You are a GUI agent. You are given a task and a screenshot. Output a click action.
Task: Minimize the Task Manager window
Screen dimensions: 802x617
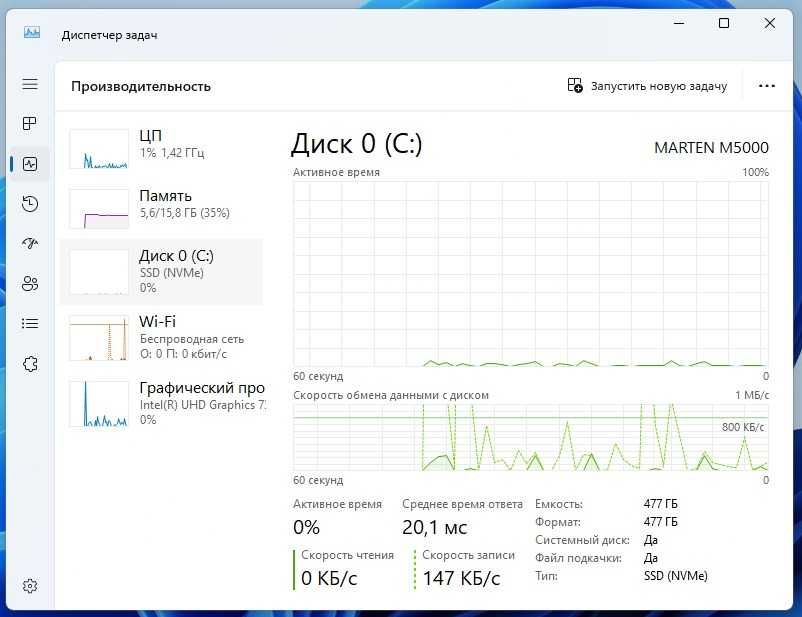tap(679, 23)
